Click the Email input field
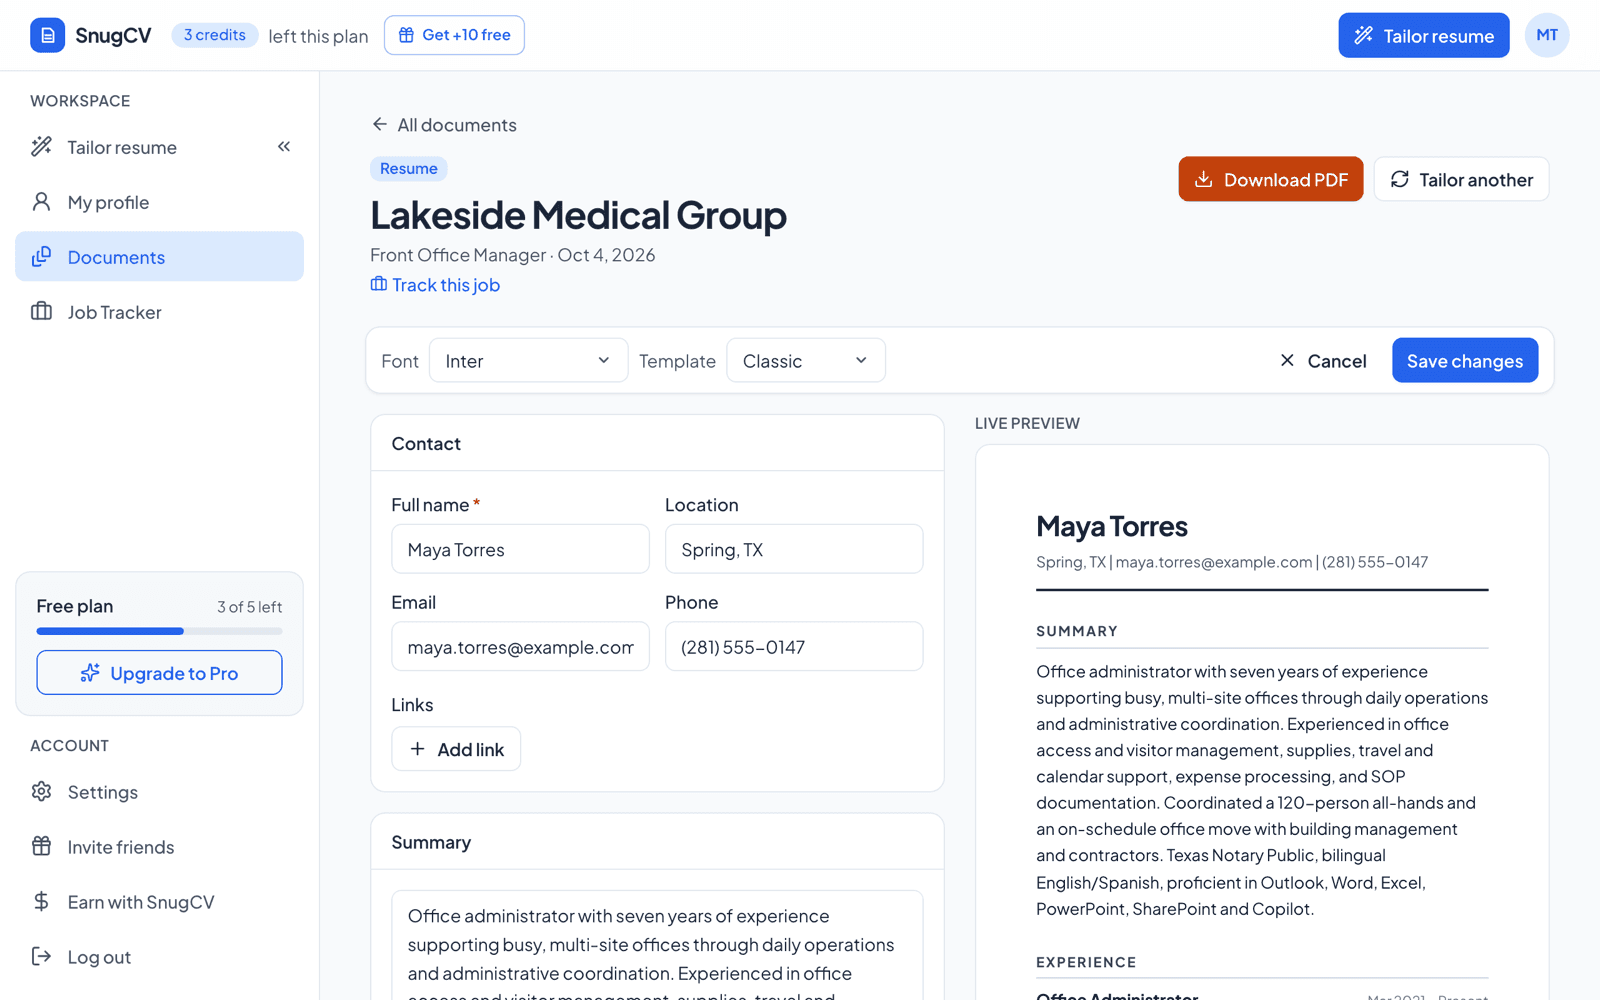1600x1000 pixels. 520,646
